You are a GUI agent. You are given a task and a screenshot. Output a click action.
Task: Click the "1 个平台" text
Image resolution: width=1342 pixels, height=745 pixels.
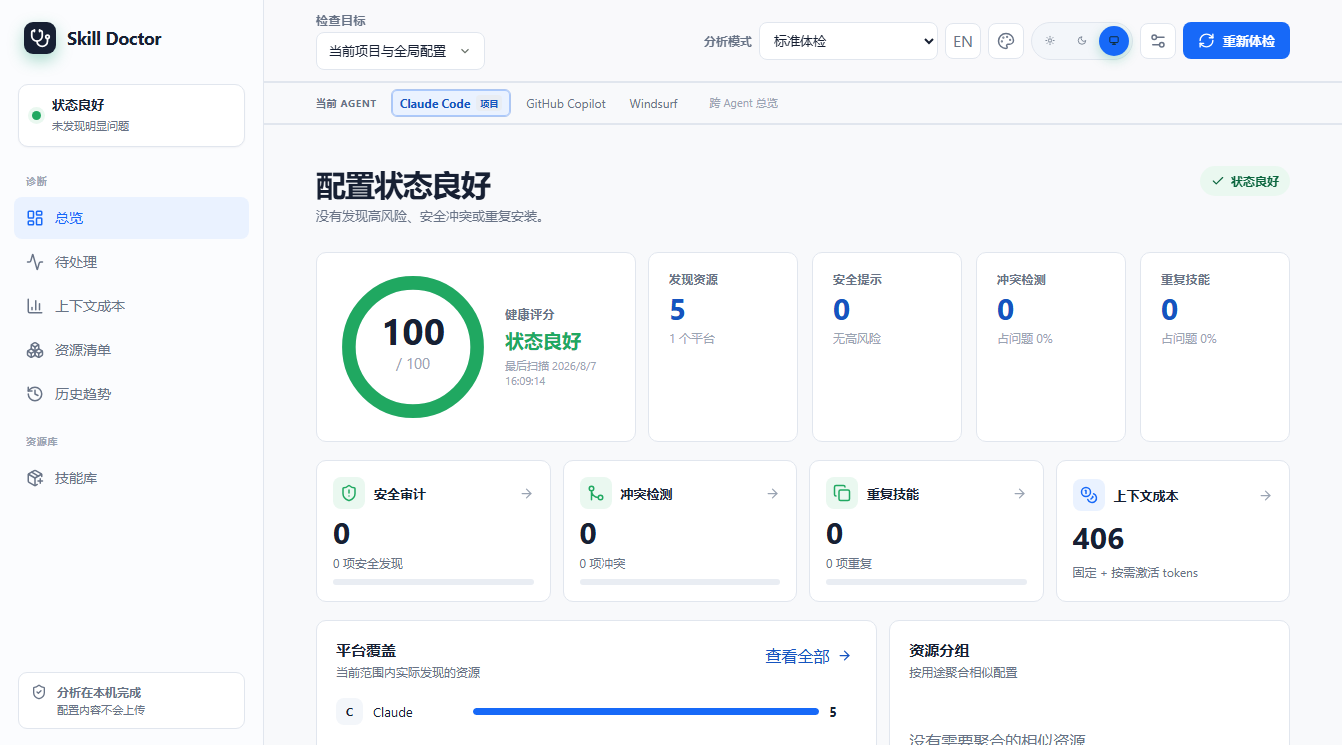692,339
